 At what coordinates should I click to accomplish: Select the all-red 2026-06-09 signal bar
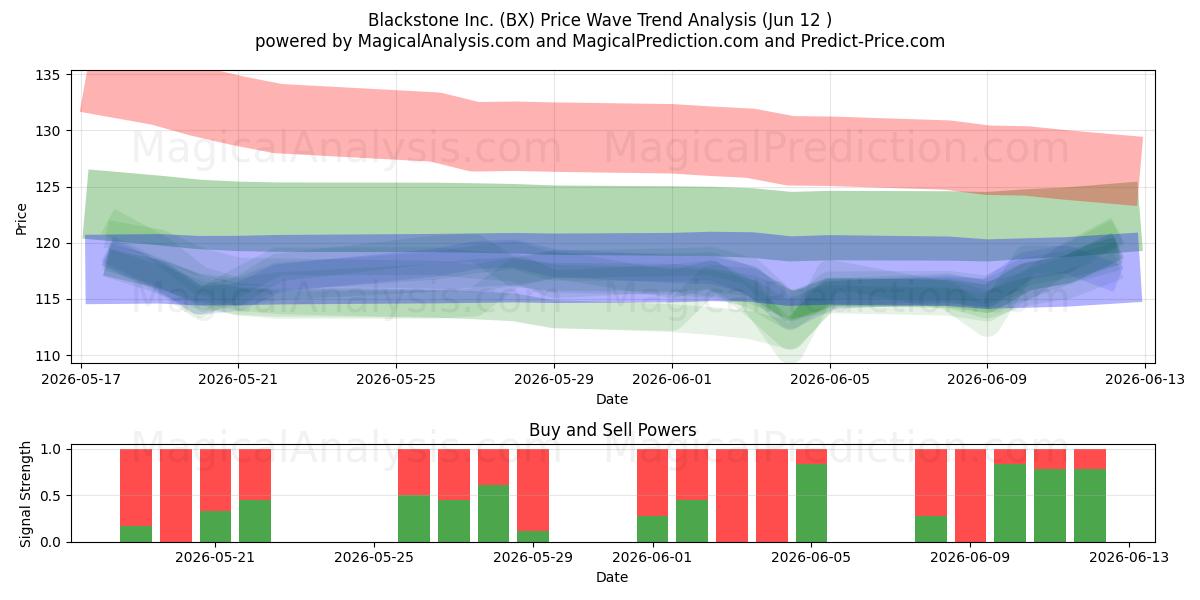tap(970, 495)
